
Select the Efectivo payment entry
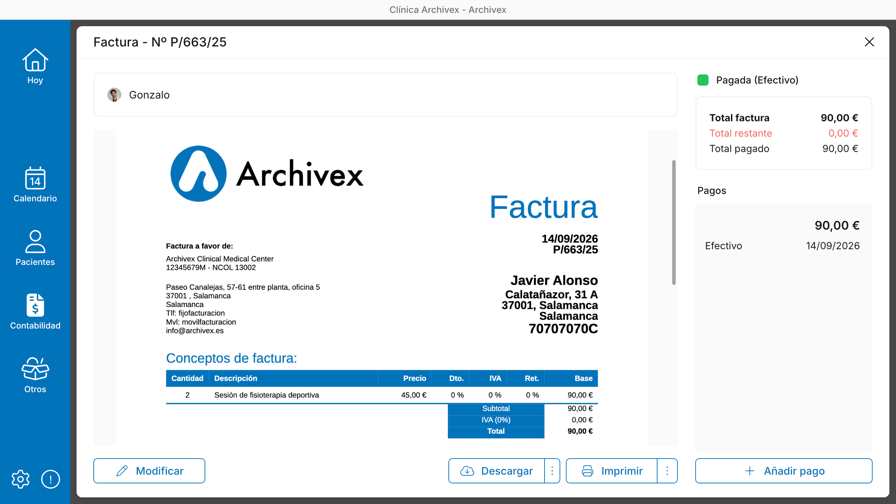pyautogui.click(x=783, y=235)
